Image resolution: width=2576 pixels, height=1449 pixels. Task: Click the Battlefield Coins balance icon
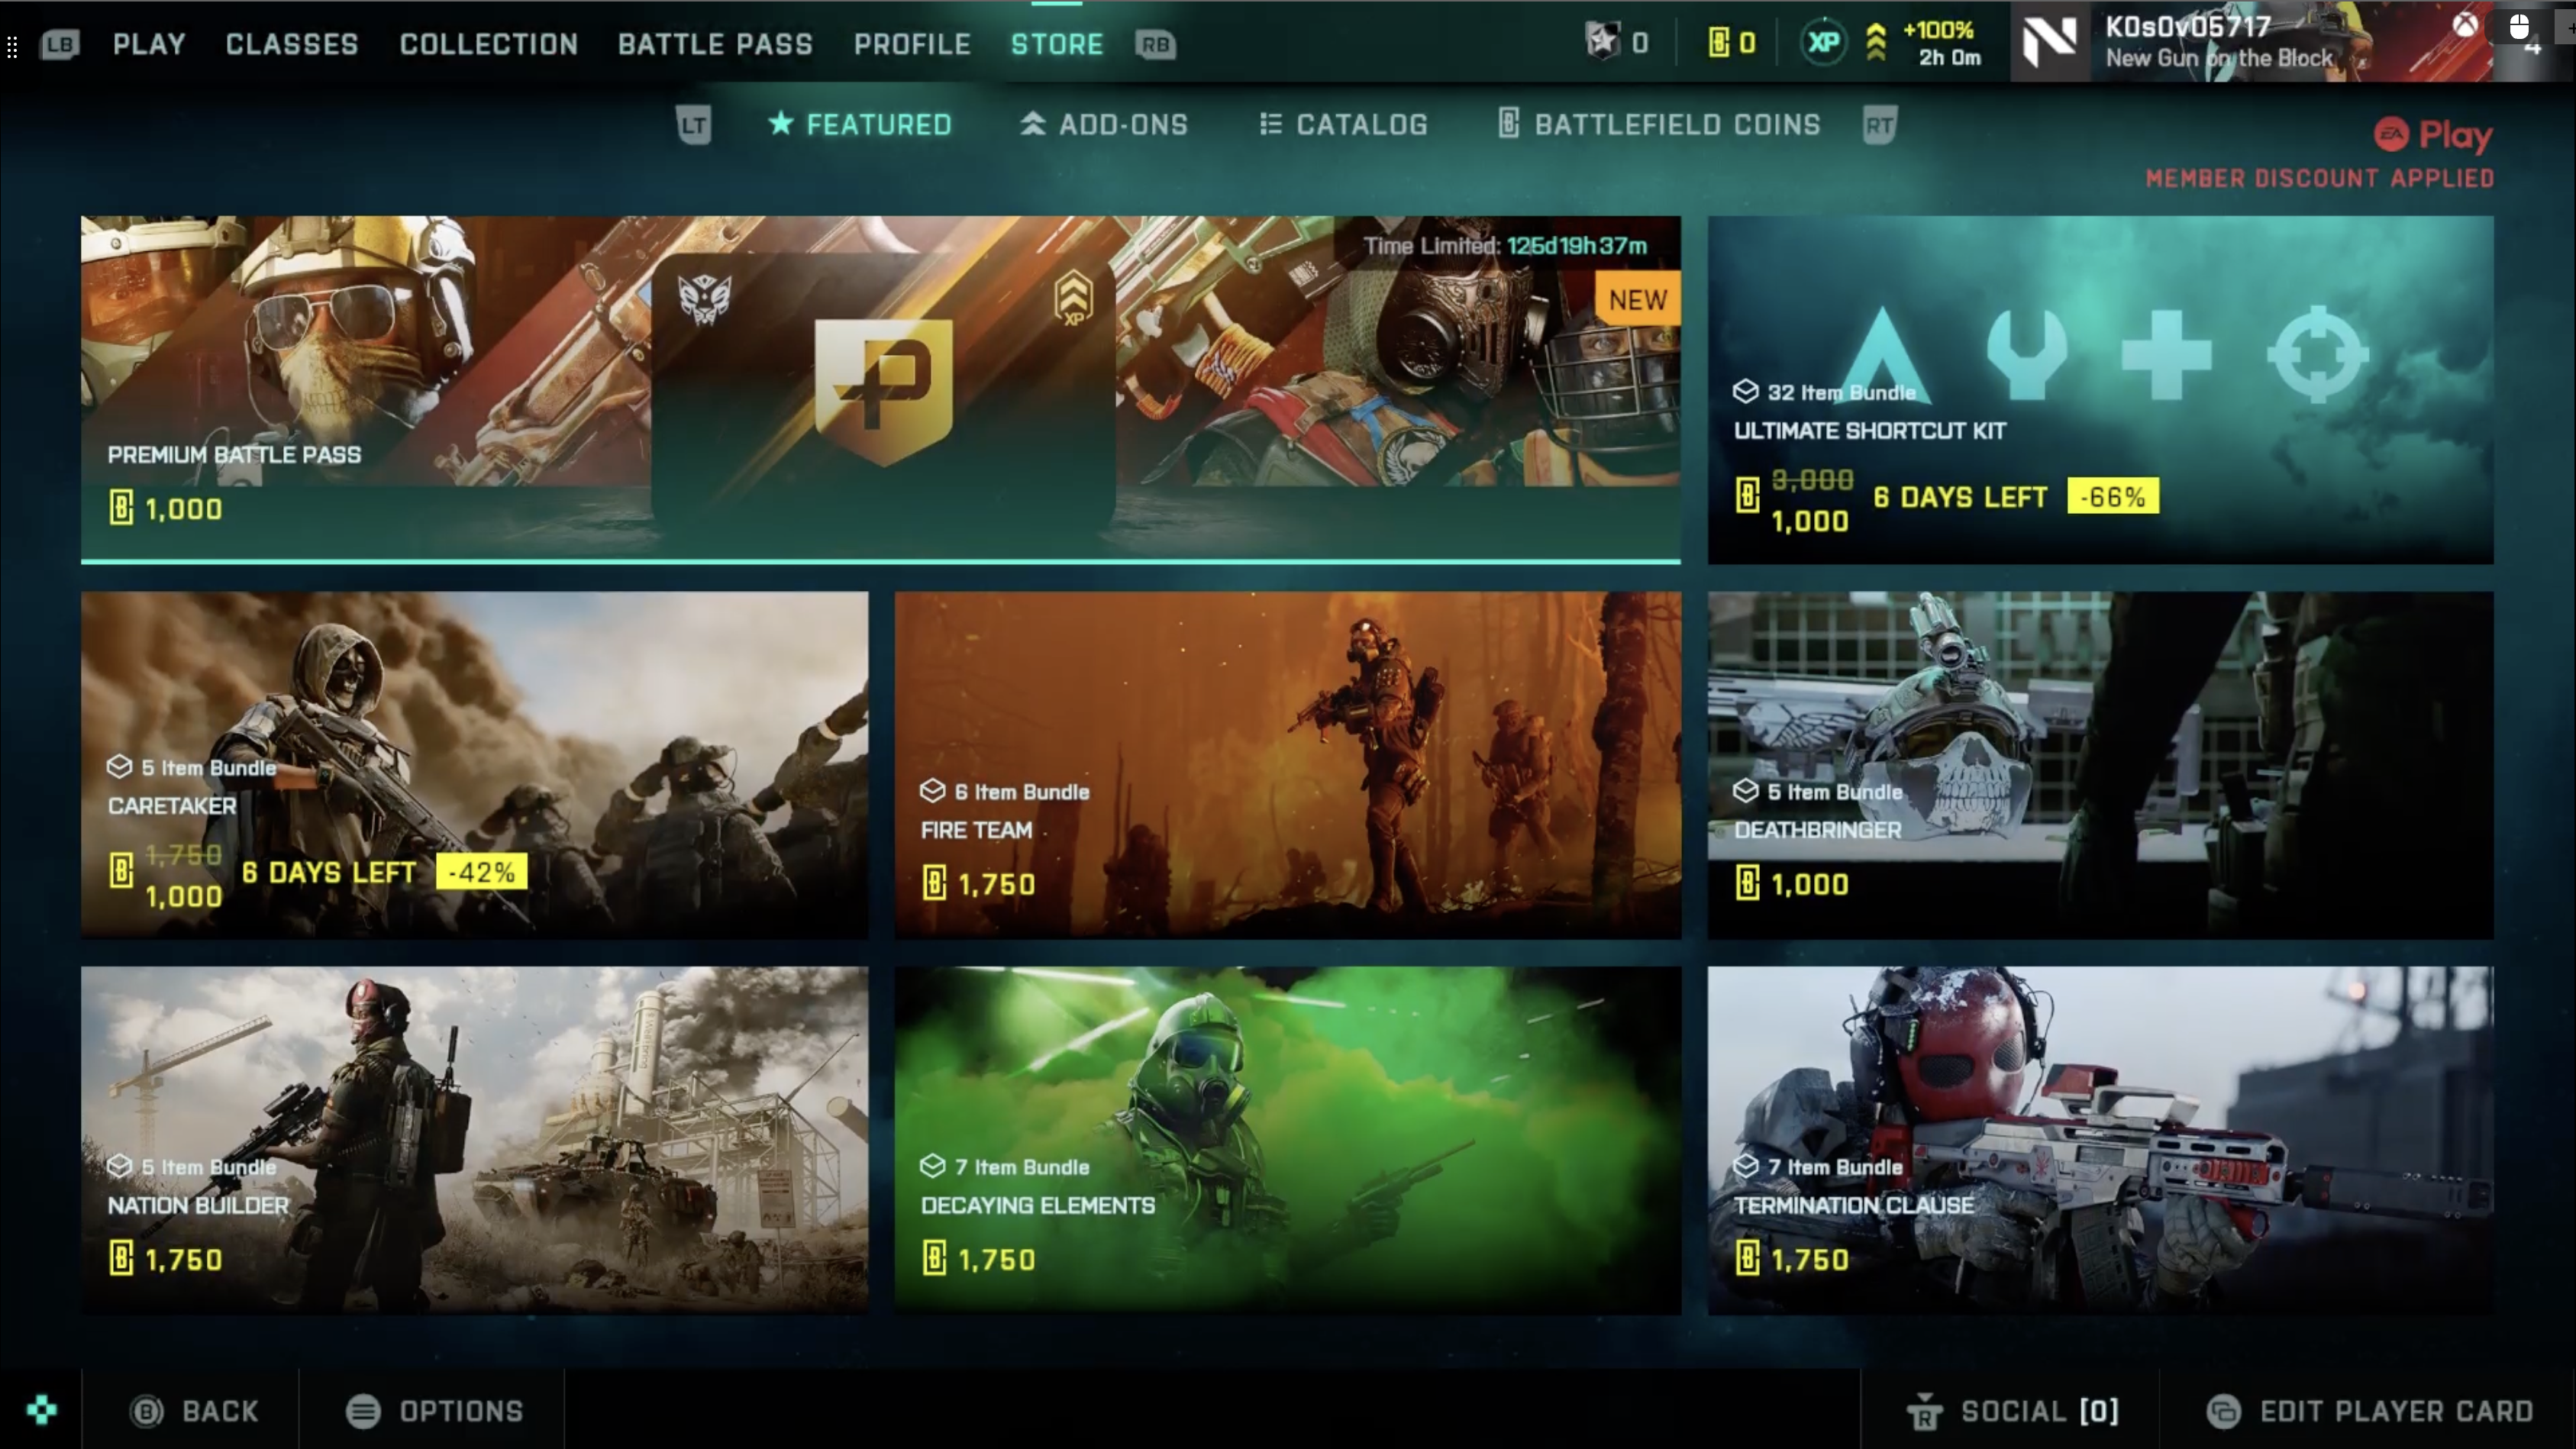tap(1718, 42)
